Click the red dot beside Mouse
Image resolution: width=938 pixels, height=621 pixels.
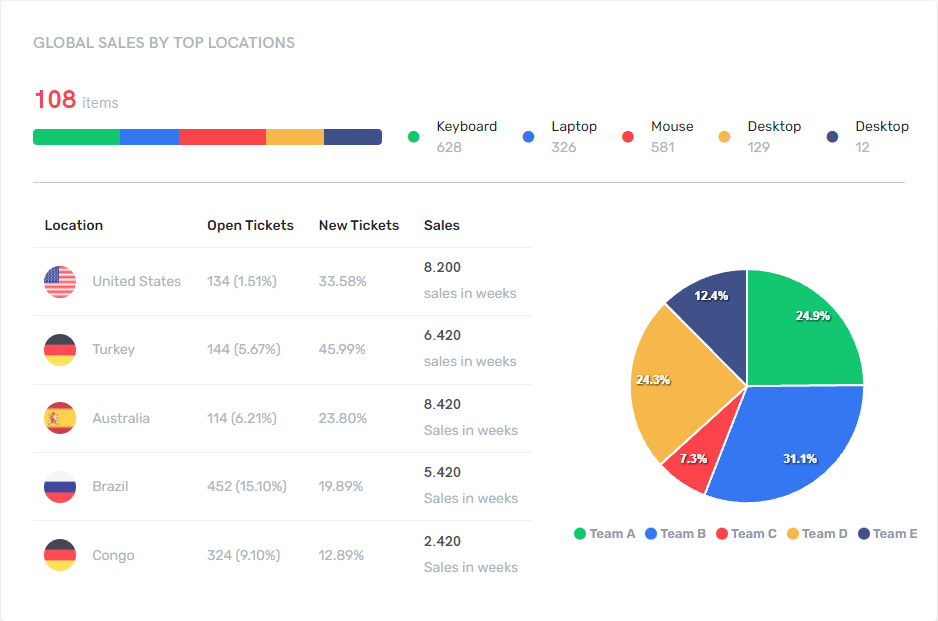click(x=628, y=137)
